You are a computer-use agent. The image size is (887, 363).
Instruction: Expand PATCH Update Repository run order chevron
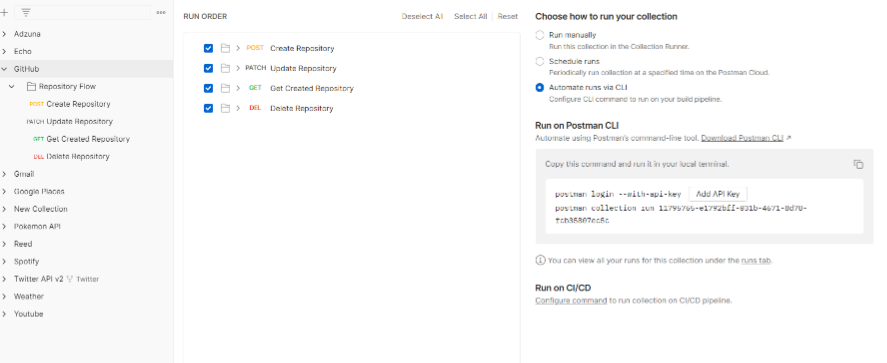click(x=238, y=68)
